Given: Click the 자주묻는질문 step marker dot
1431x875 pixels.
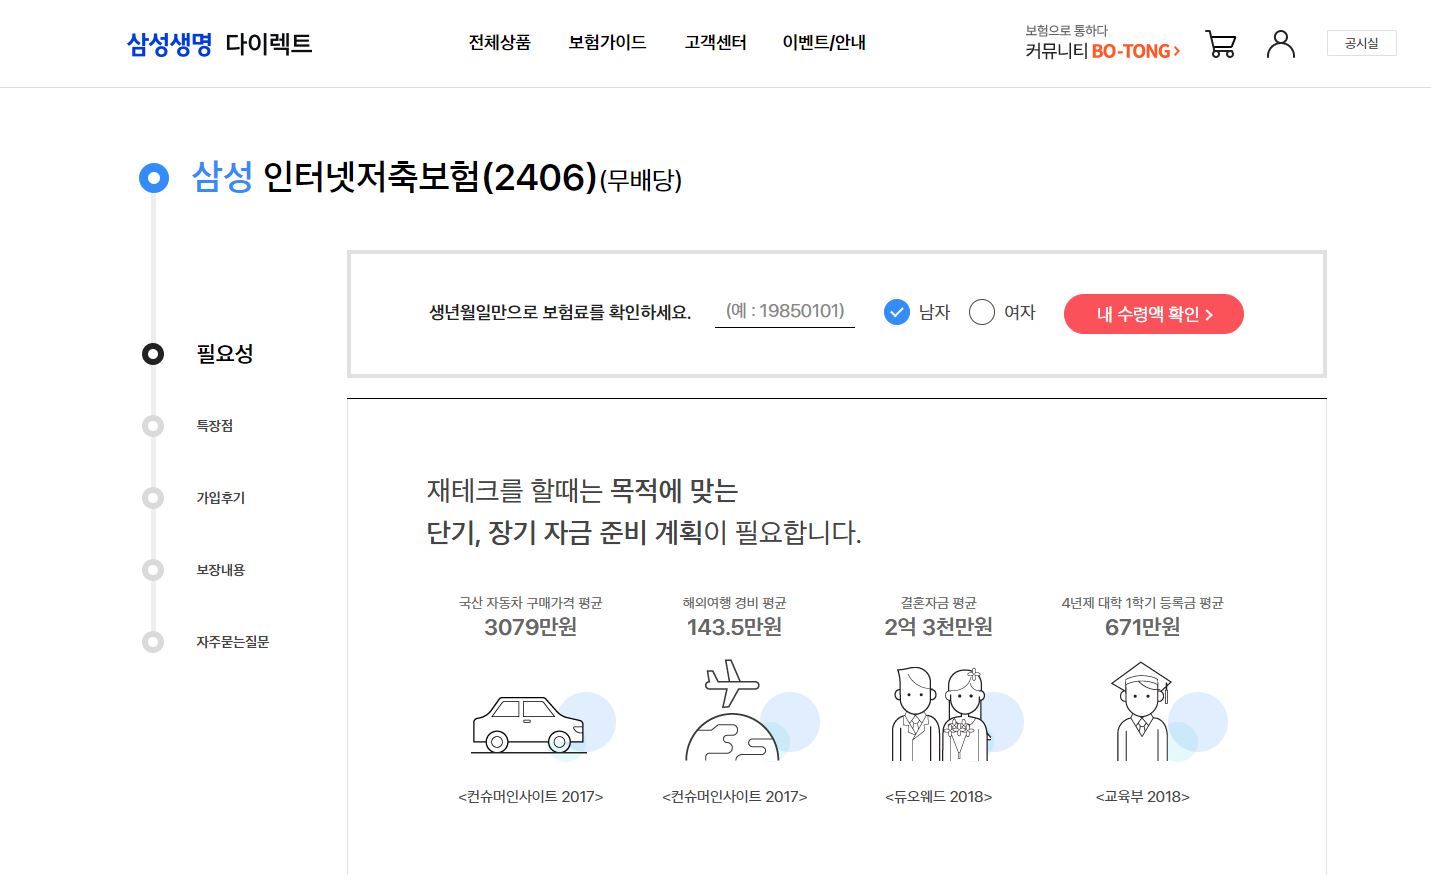Looking at the screenshot, I should (153, 642).
